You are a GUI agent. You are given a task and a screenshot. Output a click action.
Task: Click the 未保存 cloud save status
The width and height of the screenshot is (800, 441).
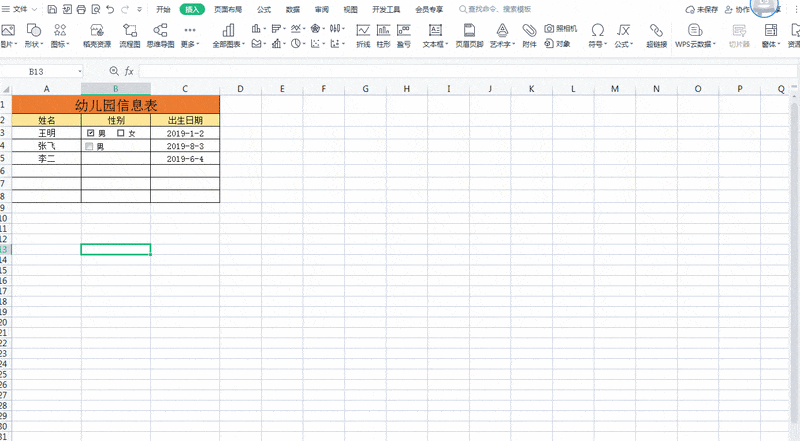coord(702,10)
